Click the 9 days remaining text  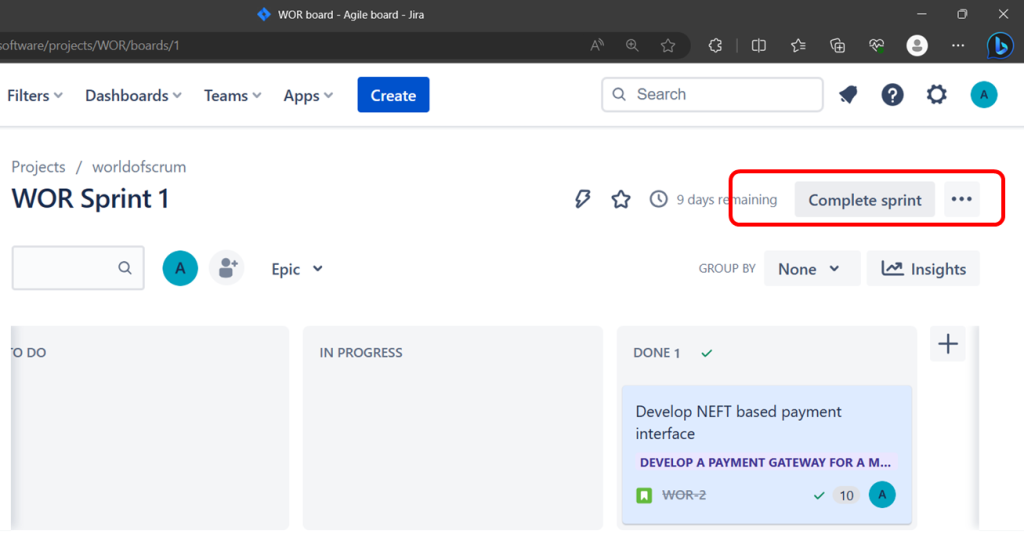tap(727, 199)
